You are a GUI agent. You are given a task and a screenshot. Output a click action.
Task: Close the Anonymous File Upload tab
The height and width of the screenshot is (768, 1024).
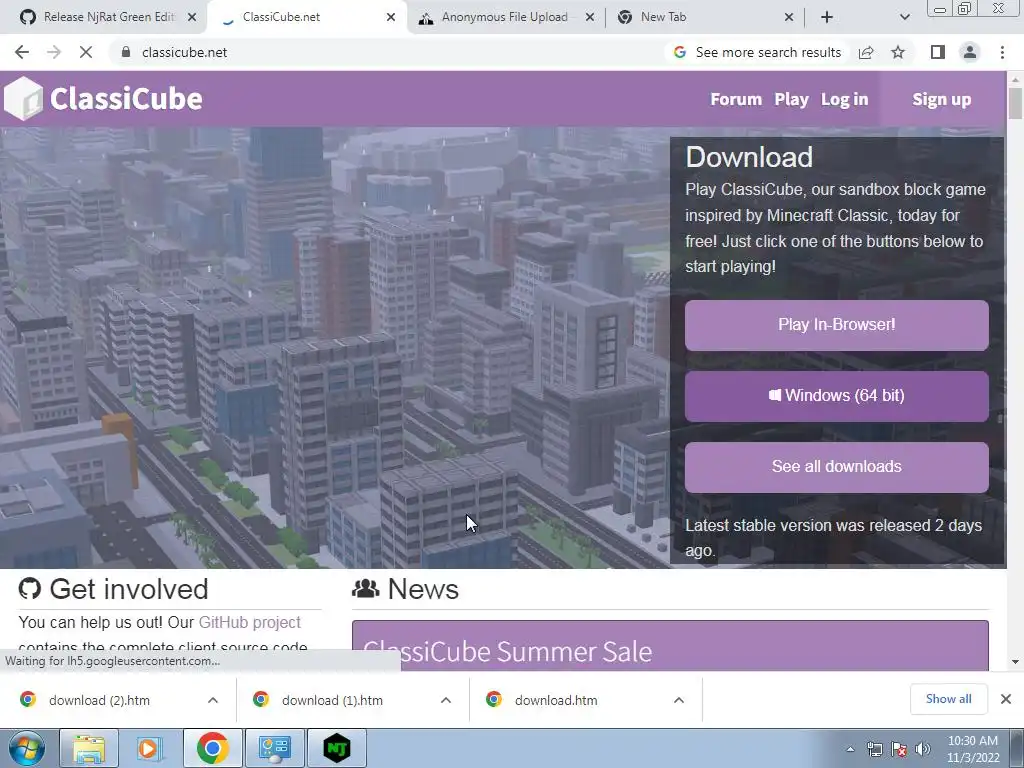coord(590,17)
